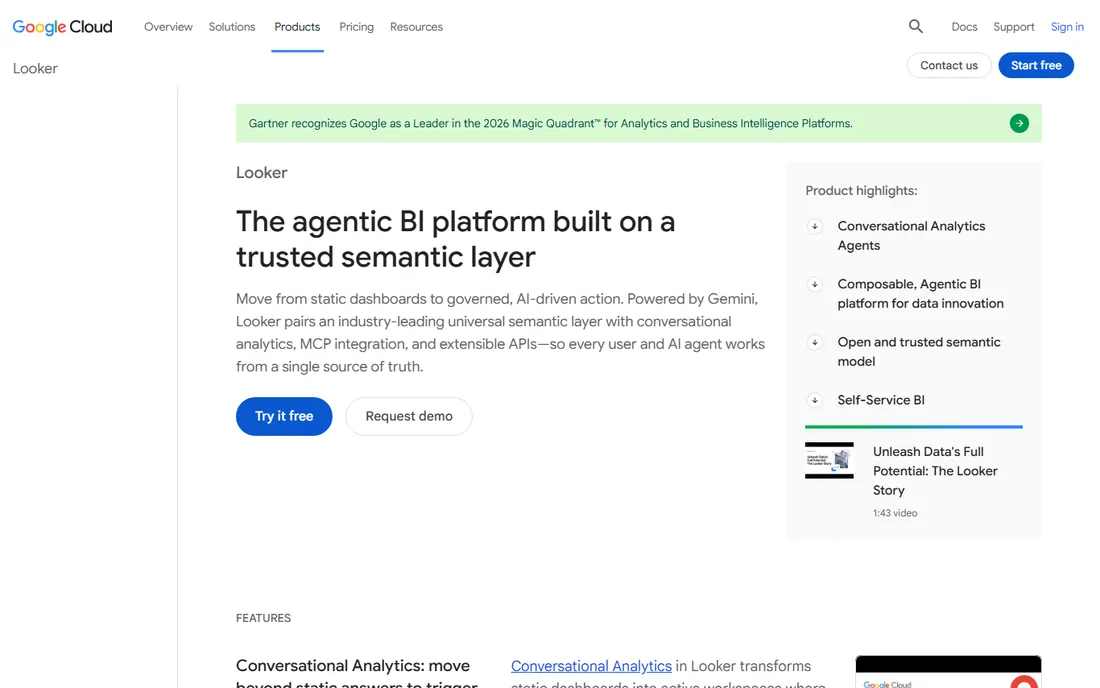Jump to Open and trusted semantic model highlight

[x=918, y=351]
